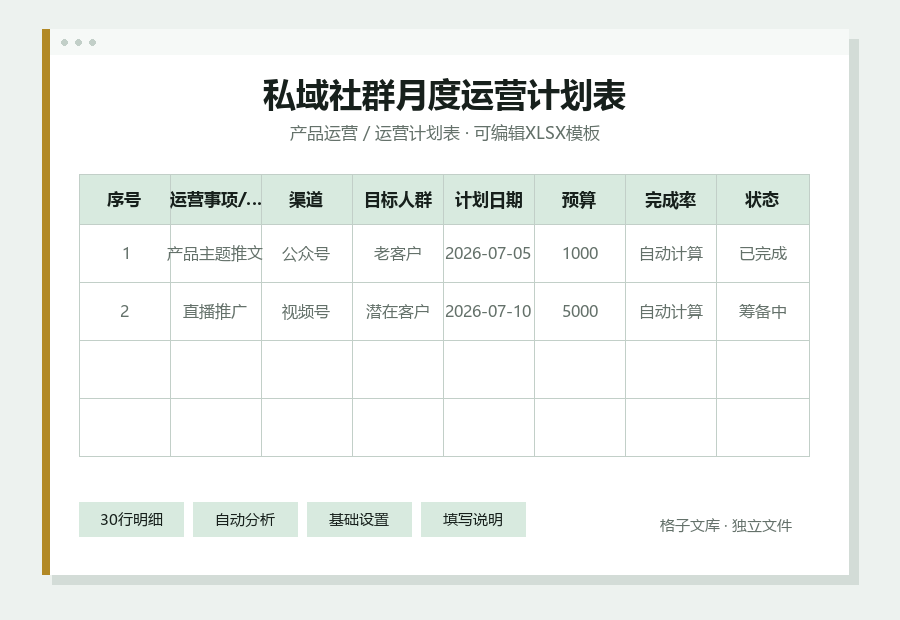Click the budget cell 5000
The width and height of the screenshot is (900, 620).
coord(580,312)
